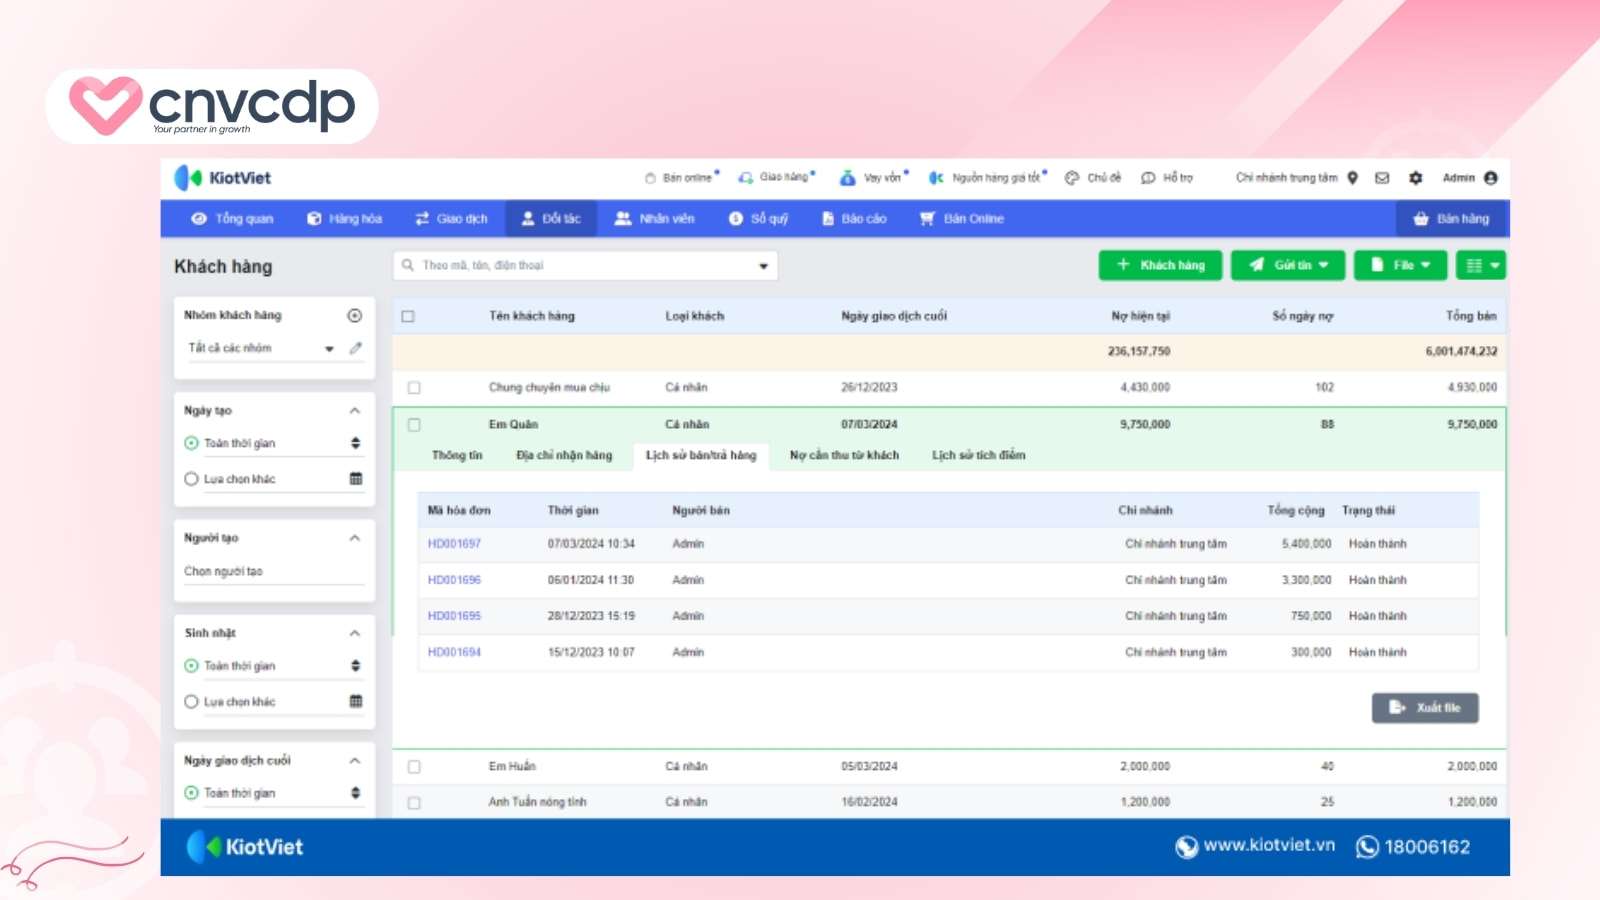Open the Báo cáo menu
1600x900 pixels.
click(x=854, y=219)
